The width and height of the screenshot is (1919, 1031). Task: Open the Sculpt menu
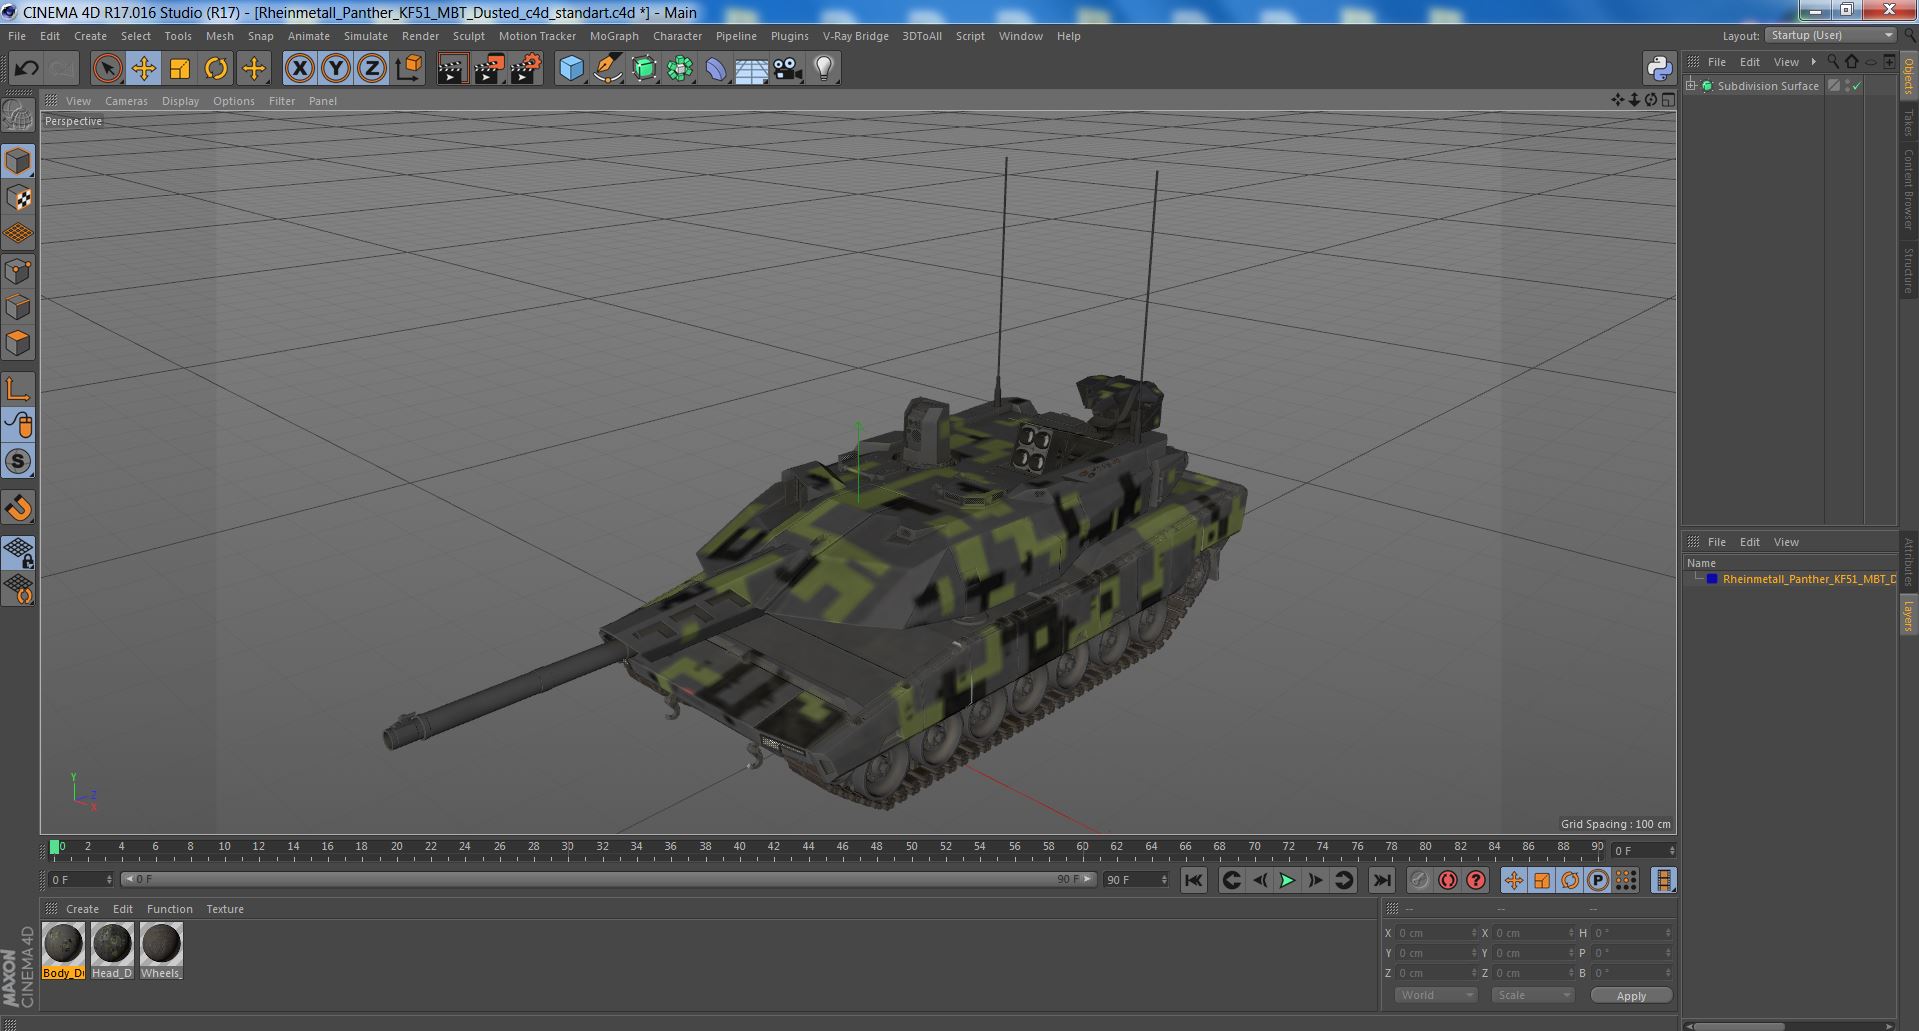click(x=468, y=36)
